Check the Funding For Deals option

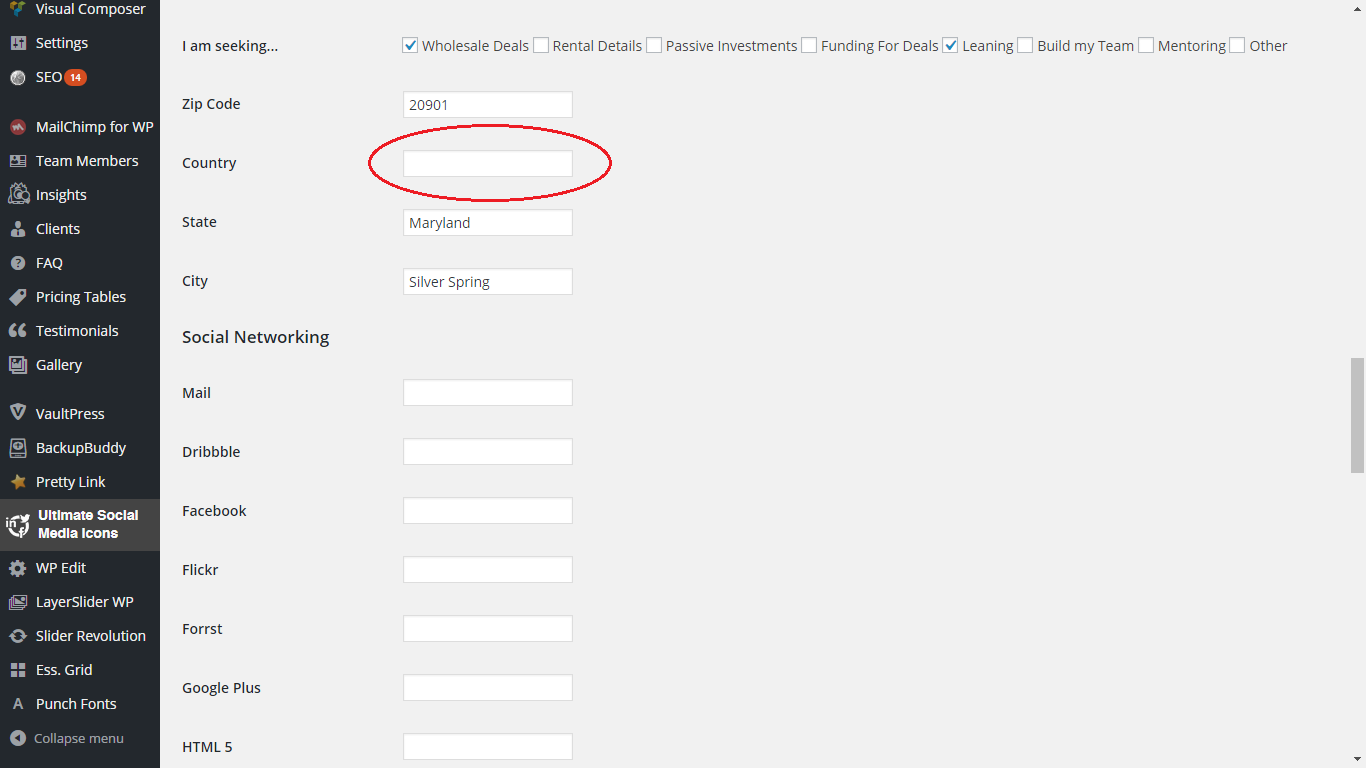809,45
